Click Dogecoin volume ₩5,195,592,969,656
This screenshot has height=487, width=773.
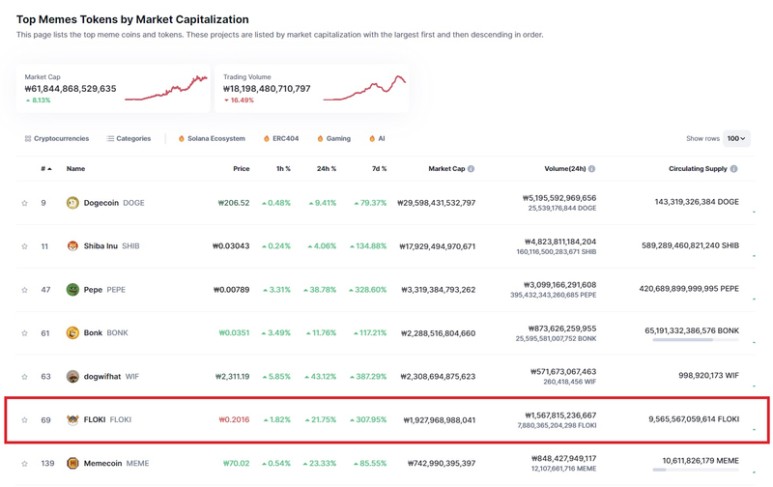560,198
